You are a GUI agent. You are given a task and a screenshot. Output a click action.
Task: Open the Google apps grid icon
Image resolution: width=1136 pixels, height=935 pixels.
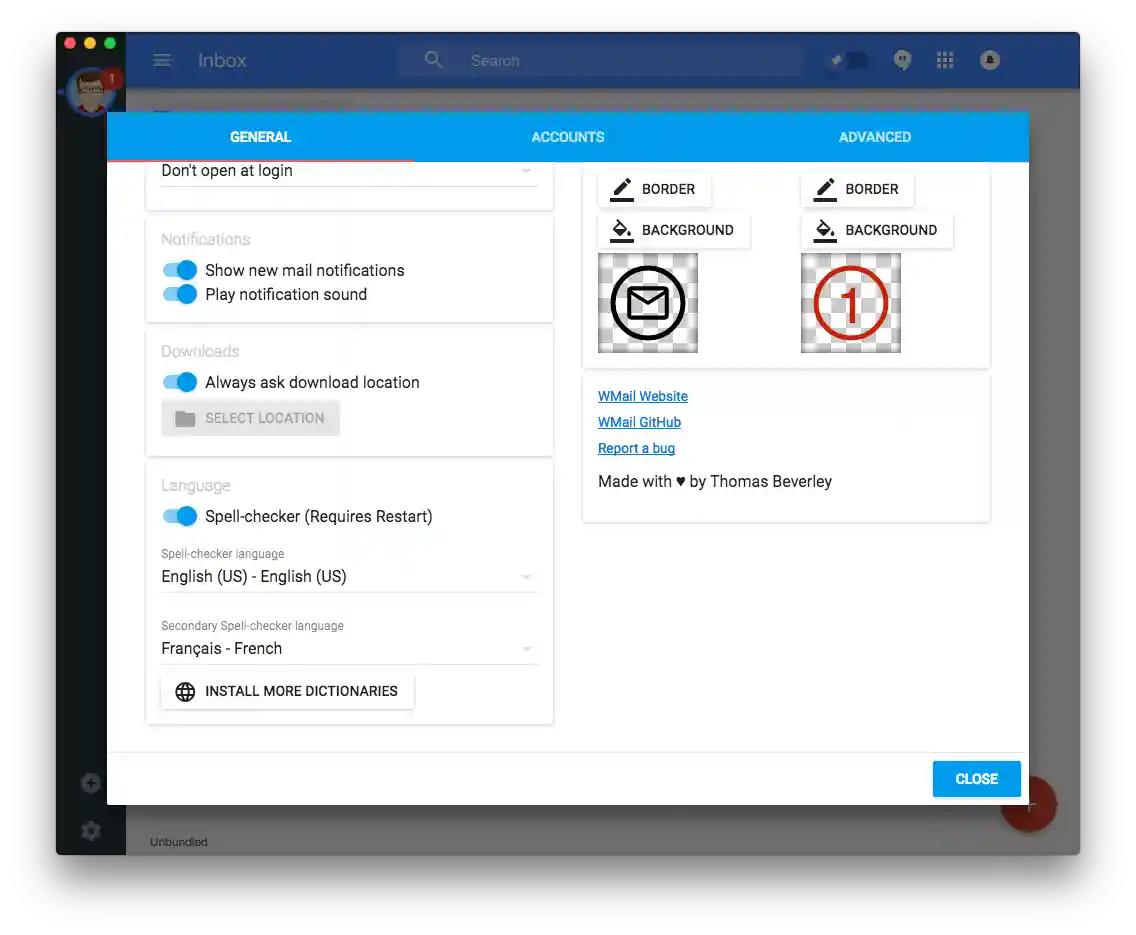[944, 60]
